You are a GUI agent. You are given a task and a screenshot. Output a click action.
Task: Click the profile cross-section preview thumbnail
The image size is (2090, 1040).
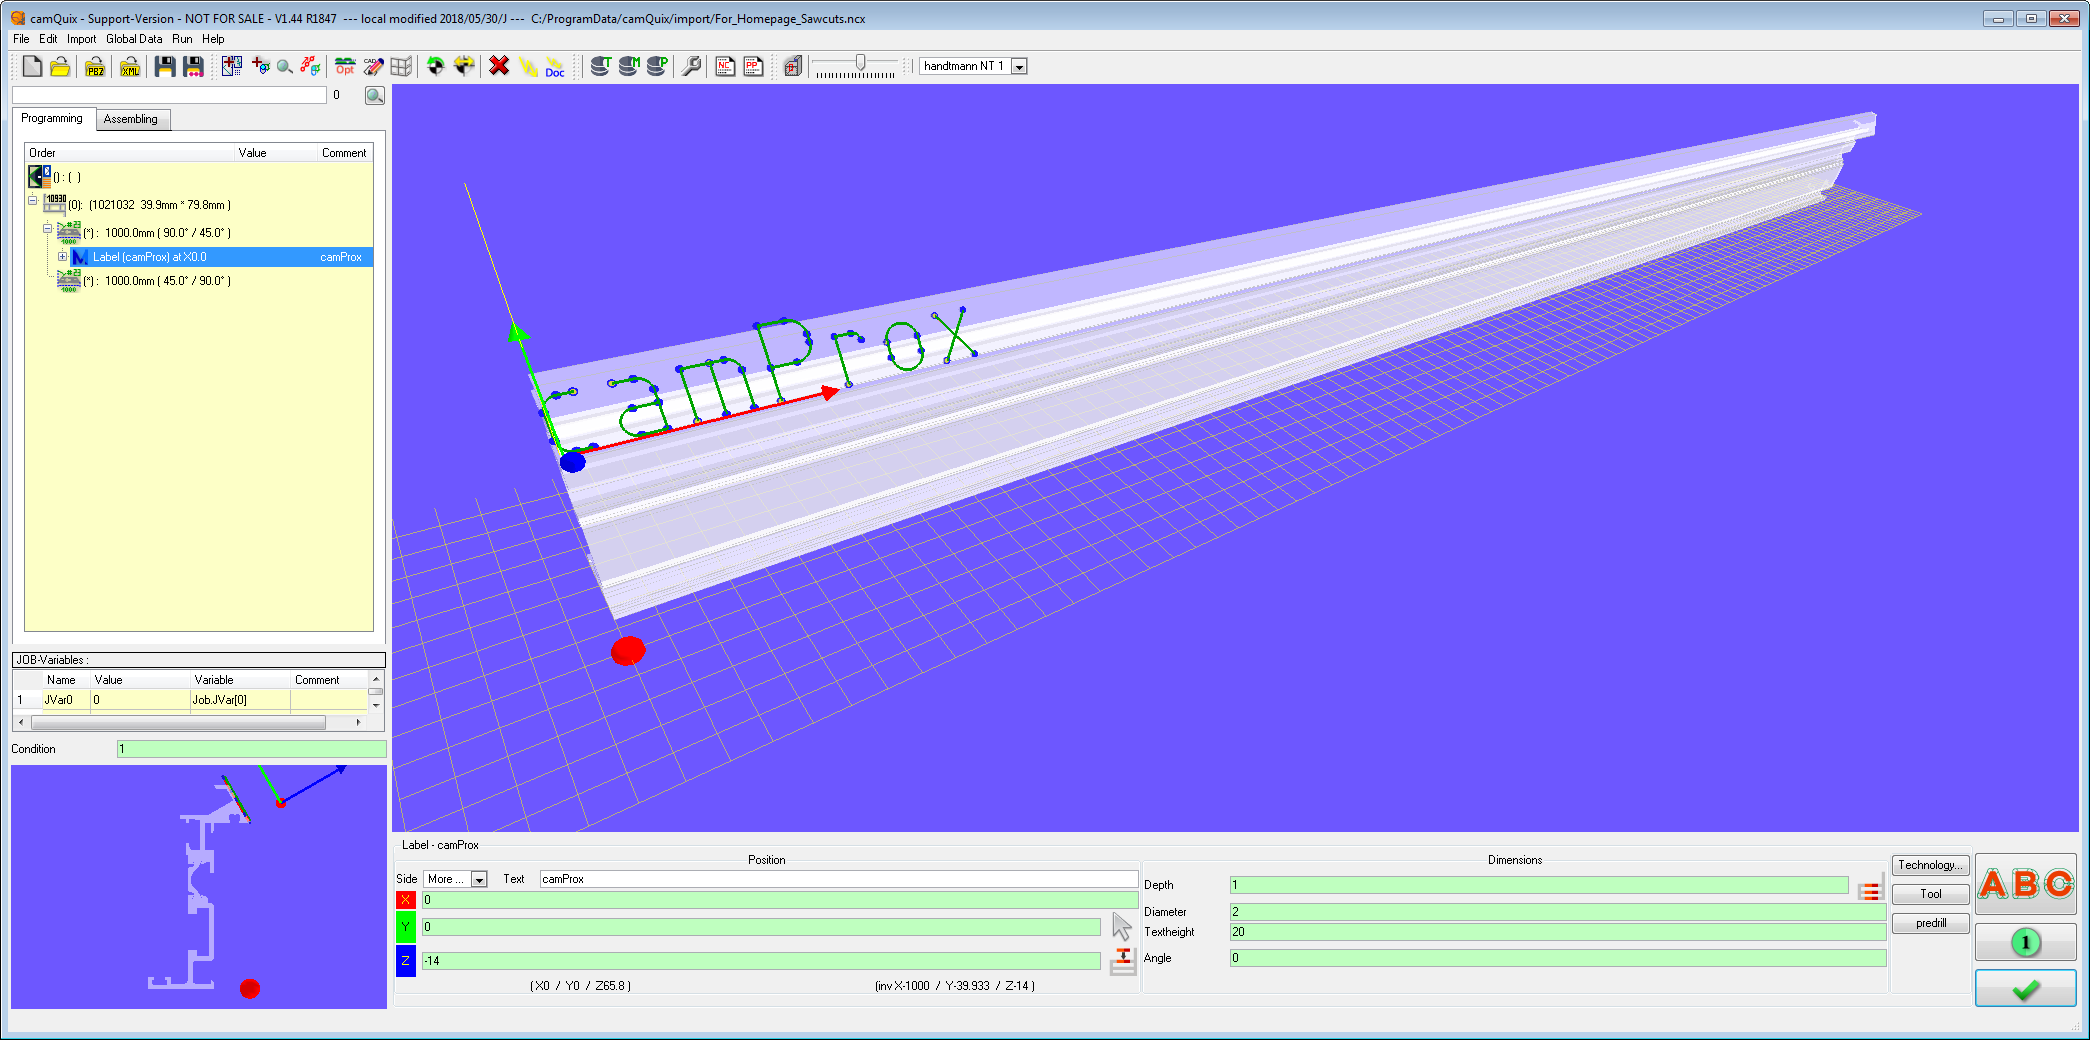point(199,887)
